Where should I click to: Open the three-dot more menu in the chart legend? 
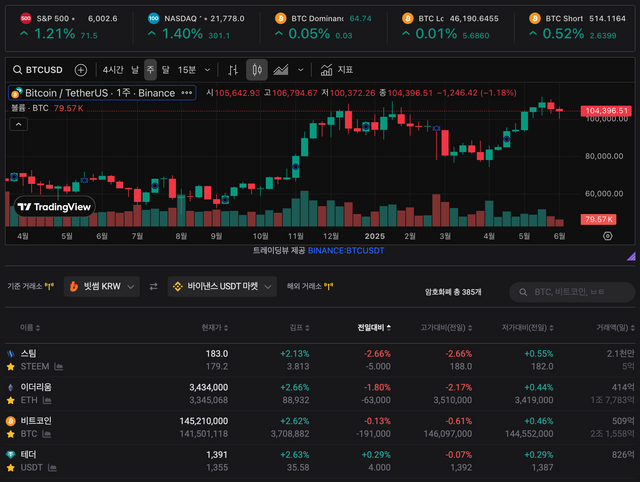(187, 93)
